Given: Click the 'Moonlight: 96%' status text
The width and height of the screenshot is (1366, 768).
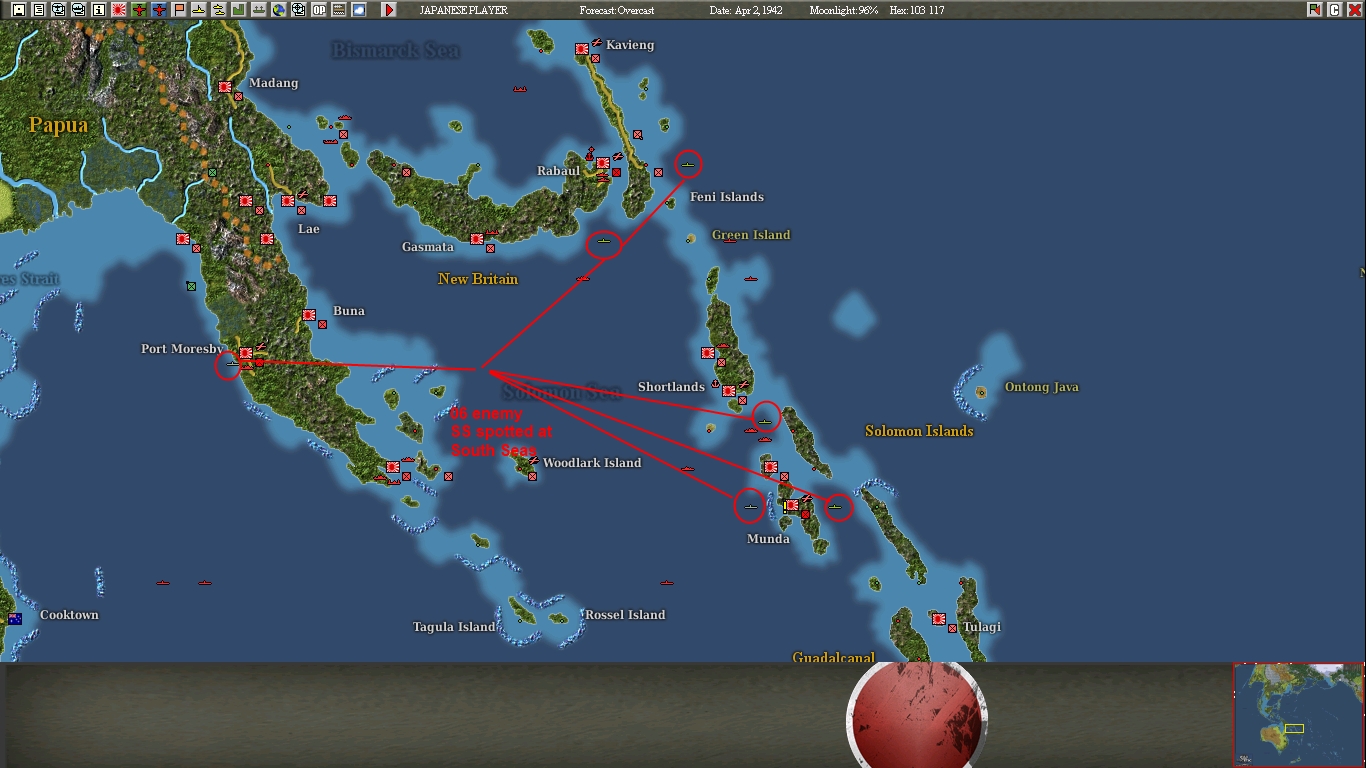Looking at the screenshot, I should click(844, 10).
